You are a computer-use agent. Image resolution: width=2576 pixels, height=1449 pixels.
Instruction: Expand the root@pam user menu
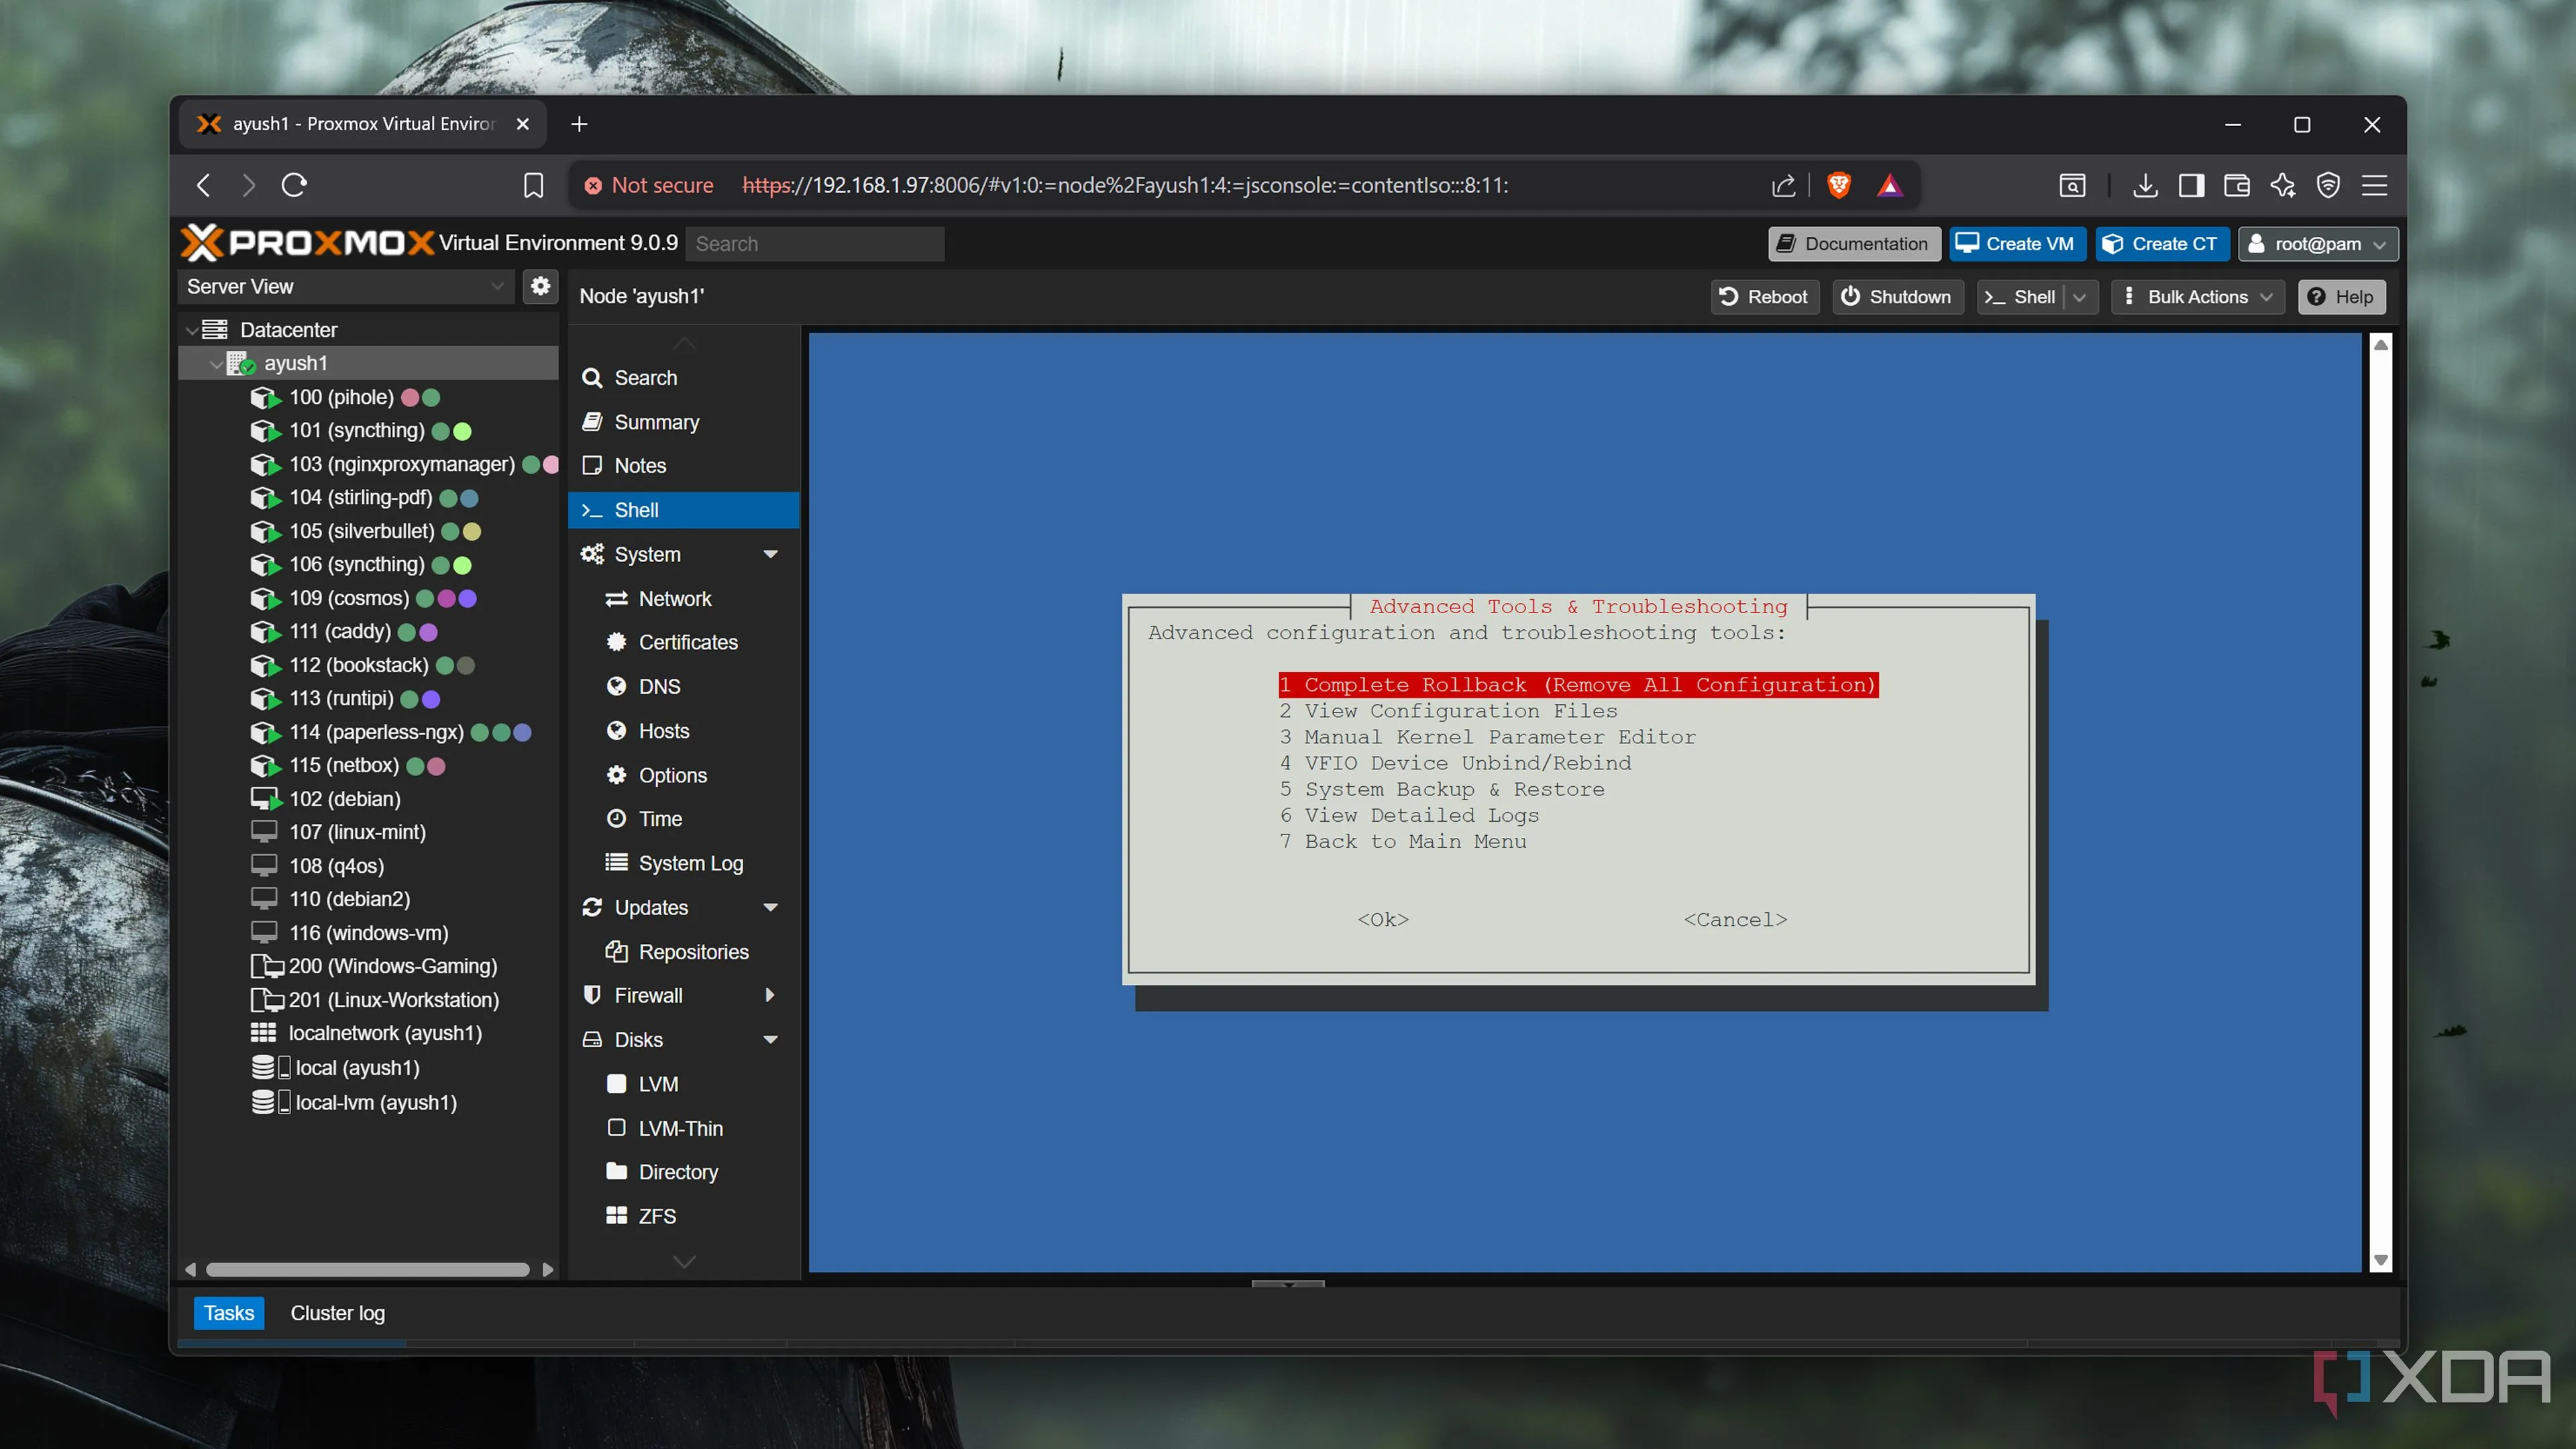pyautogui.click(x=2317, y=244)
